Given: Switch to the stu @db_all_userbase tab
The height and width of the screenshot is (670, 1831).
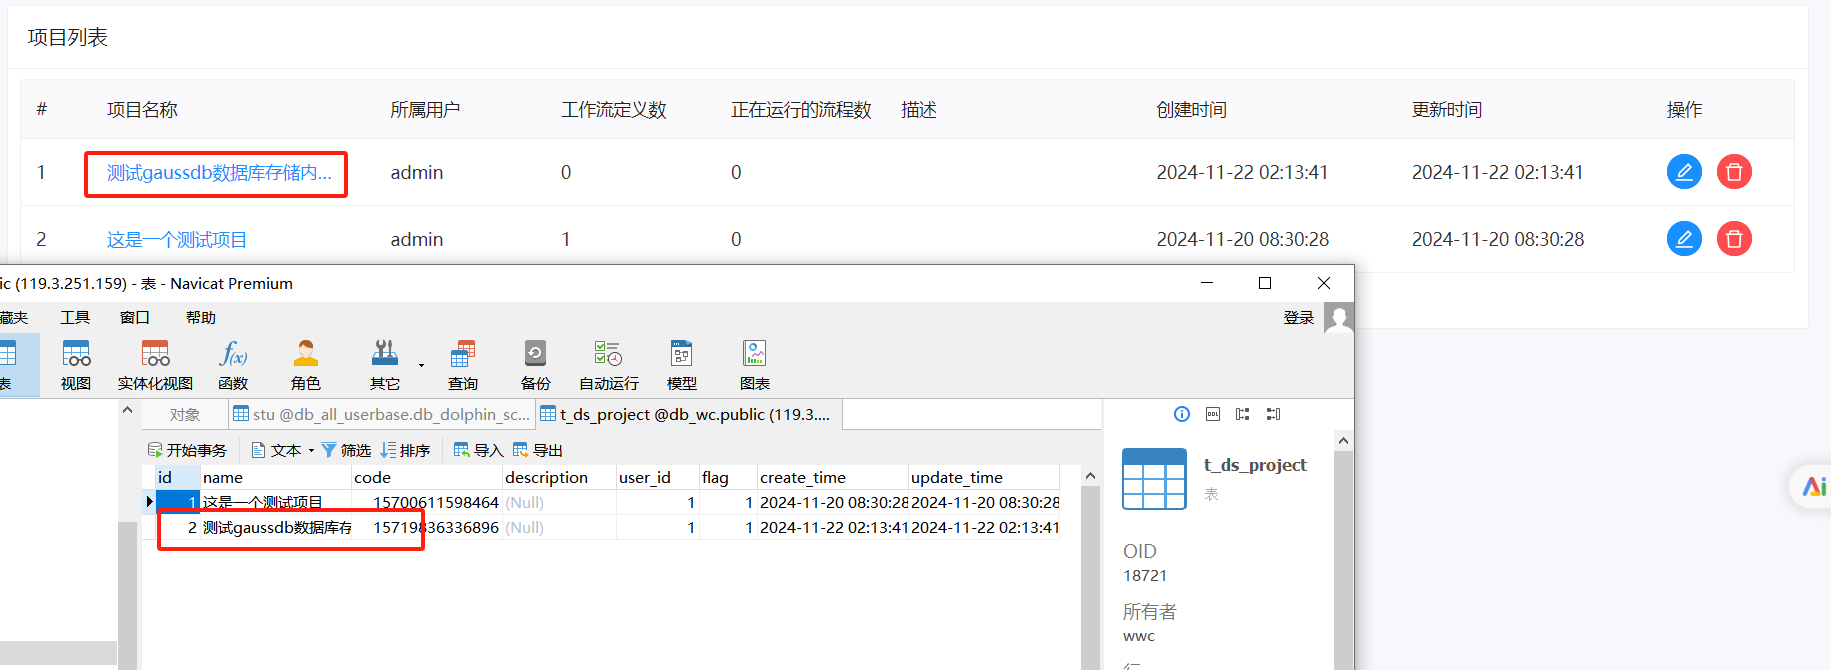Looking at the screenshot, I should click(x=381, y=414).
